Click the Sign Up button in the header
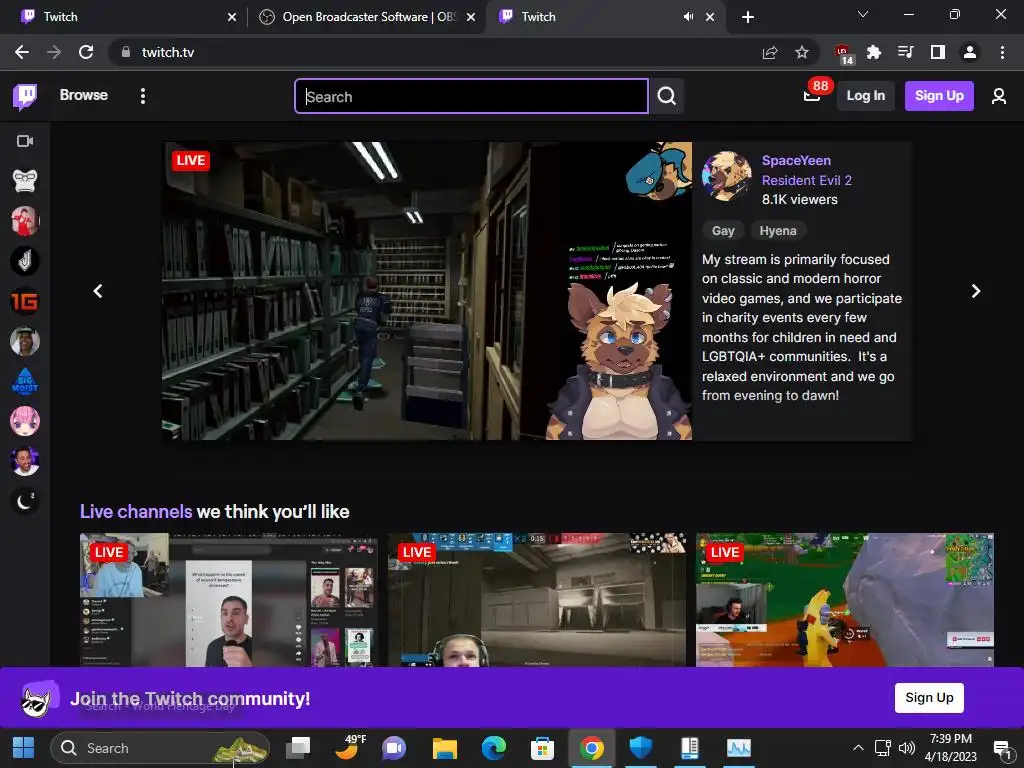 [x=938, y=96]
